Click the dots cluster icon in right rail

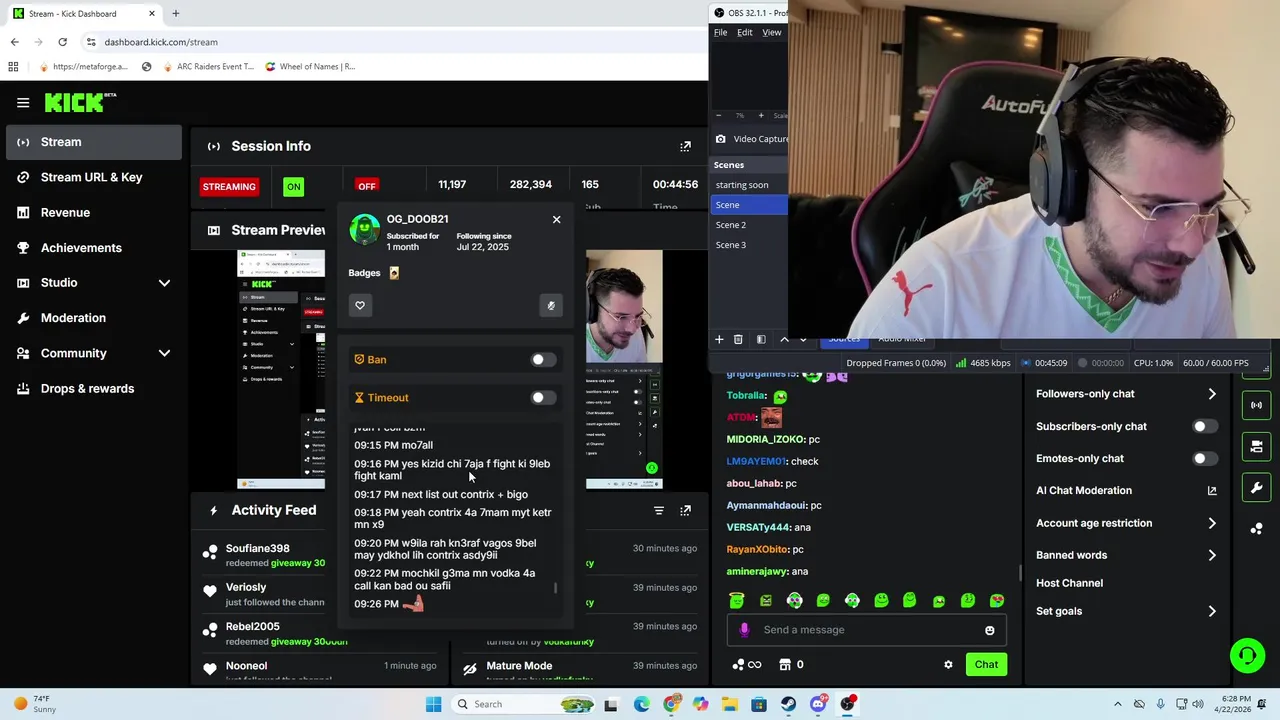tap(1256, 528)
